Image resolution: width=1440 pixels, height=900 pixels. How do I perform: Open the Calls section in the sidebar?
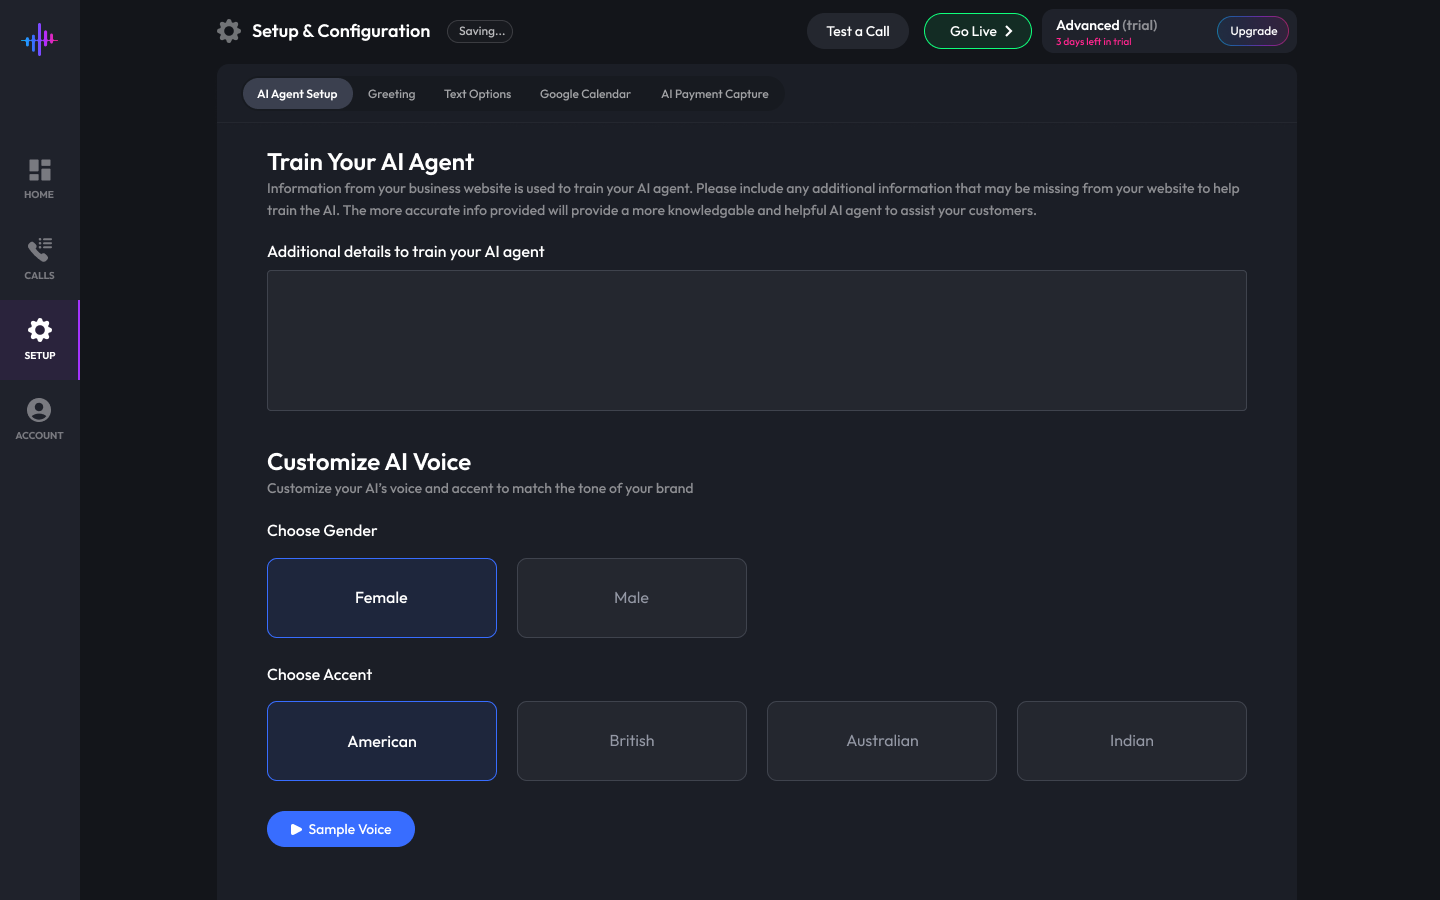pos(39,257)
